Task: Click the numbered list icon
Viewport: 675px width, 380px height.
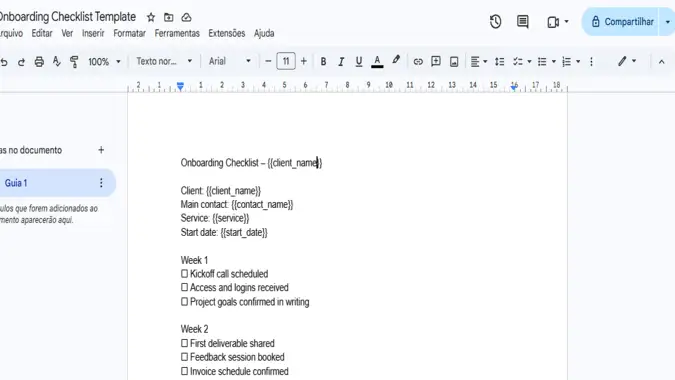Action: 567,62
